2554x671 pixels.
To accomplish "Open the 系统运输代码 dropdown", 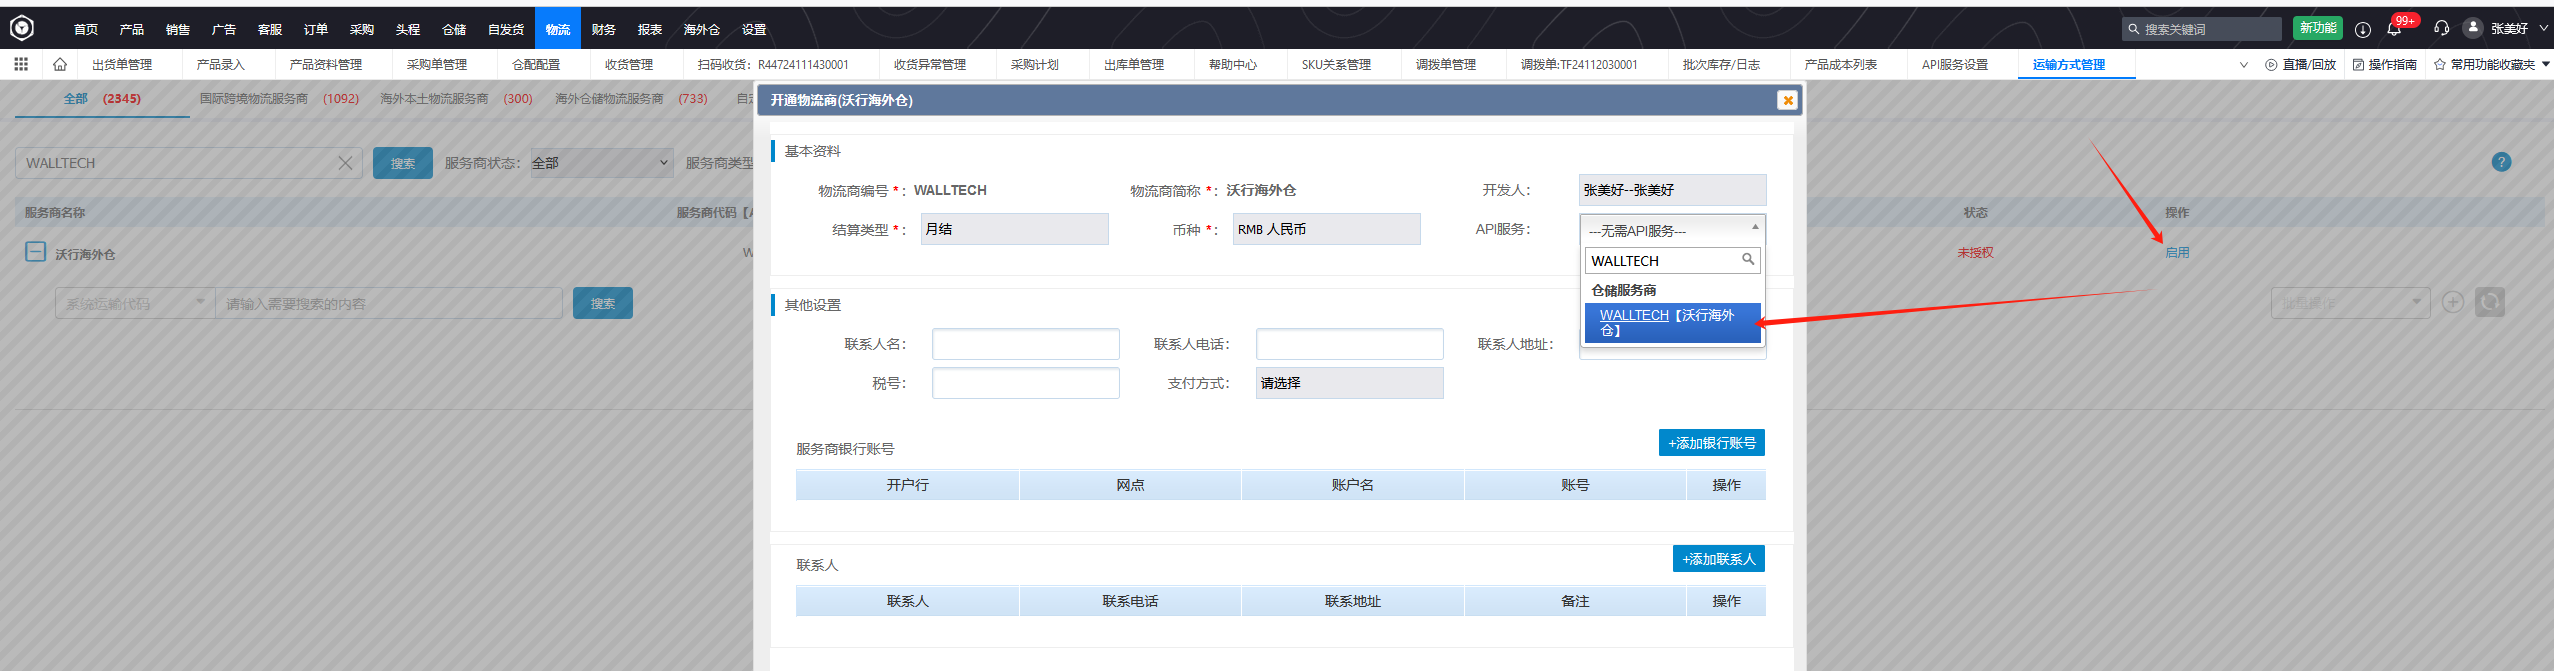I will [135, 303].
